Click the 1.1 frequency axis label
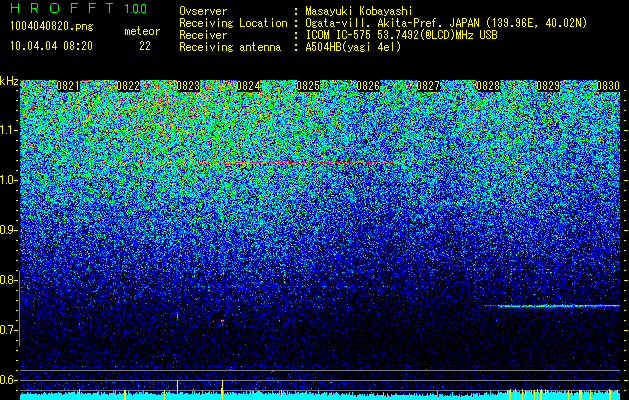The width and height of the screenshot is (629, 400). tap(8, 130)
